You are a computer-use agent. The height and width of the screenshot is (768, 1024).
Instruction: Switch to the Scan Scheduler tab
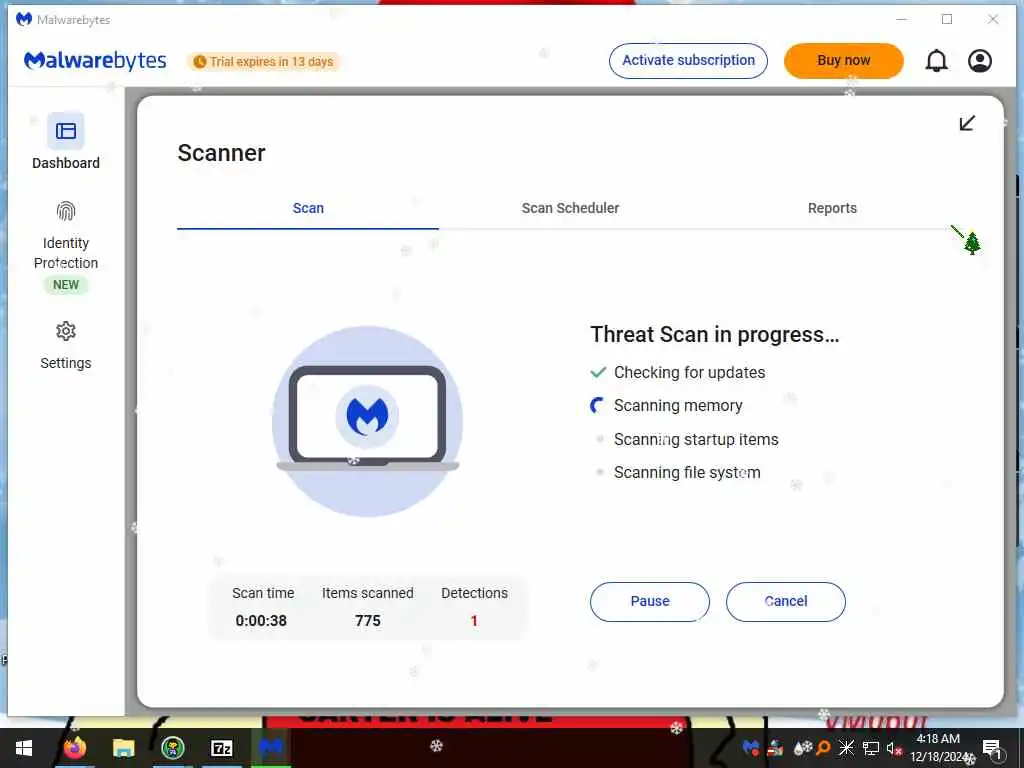coord(570,208)
